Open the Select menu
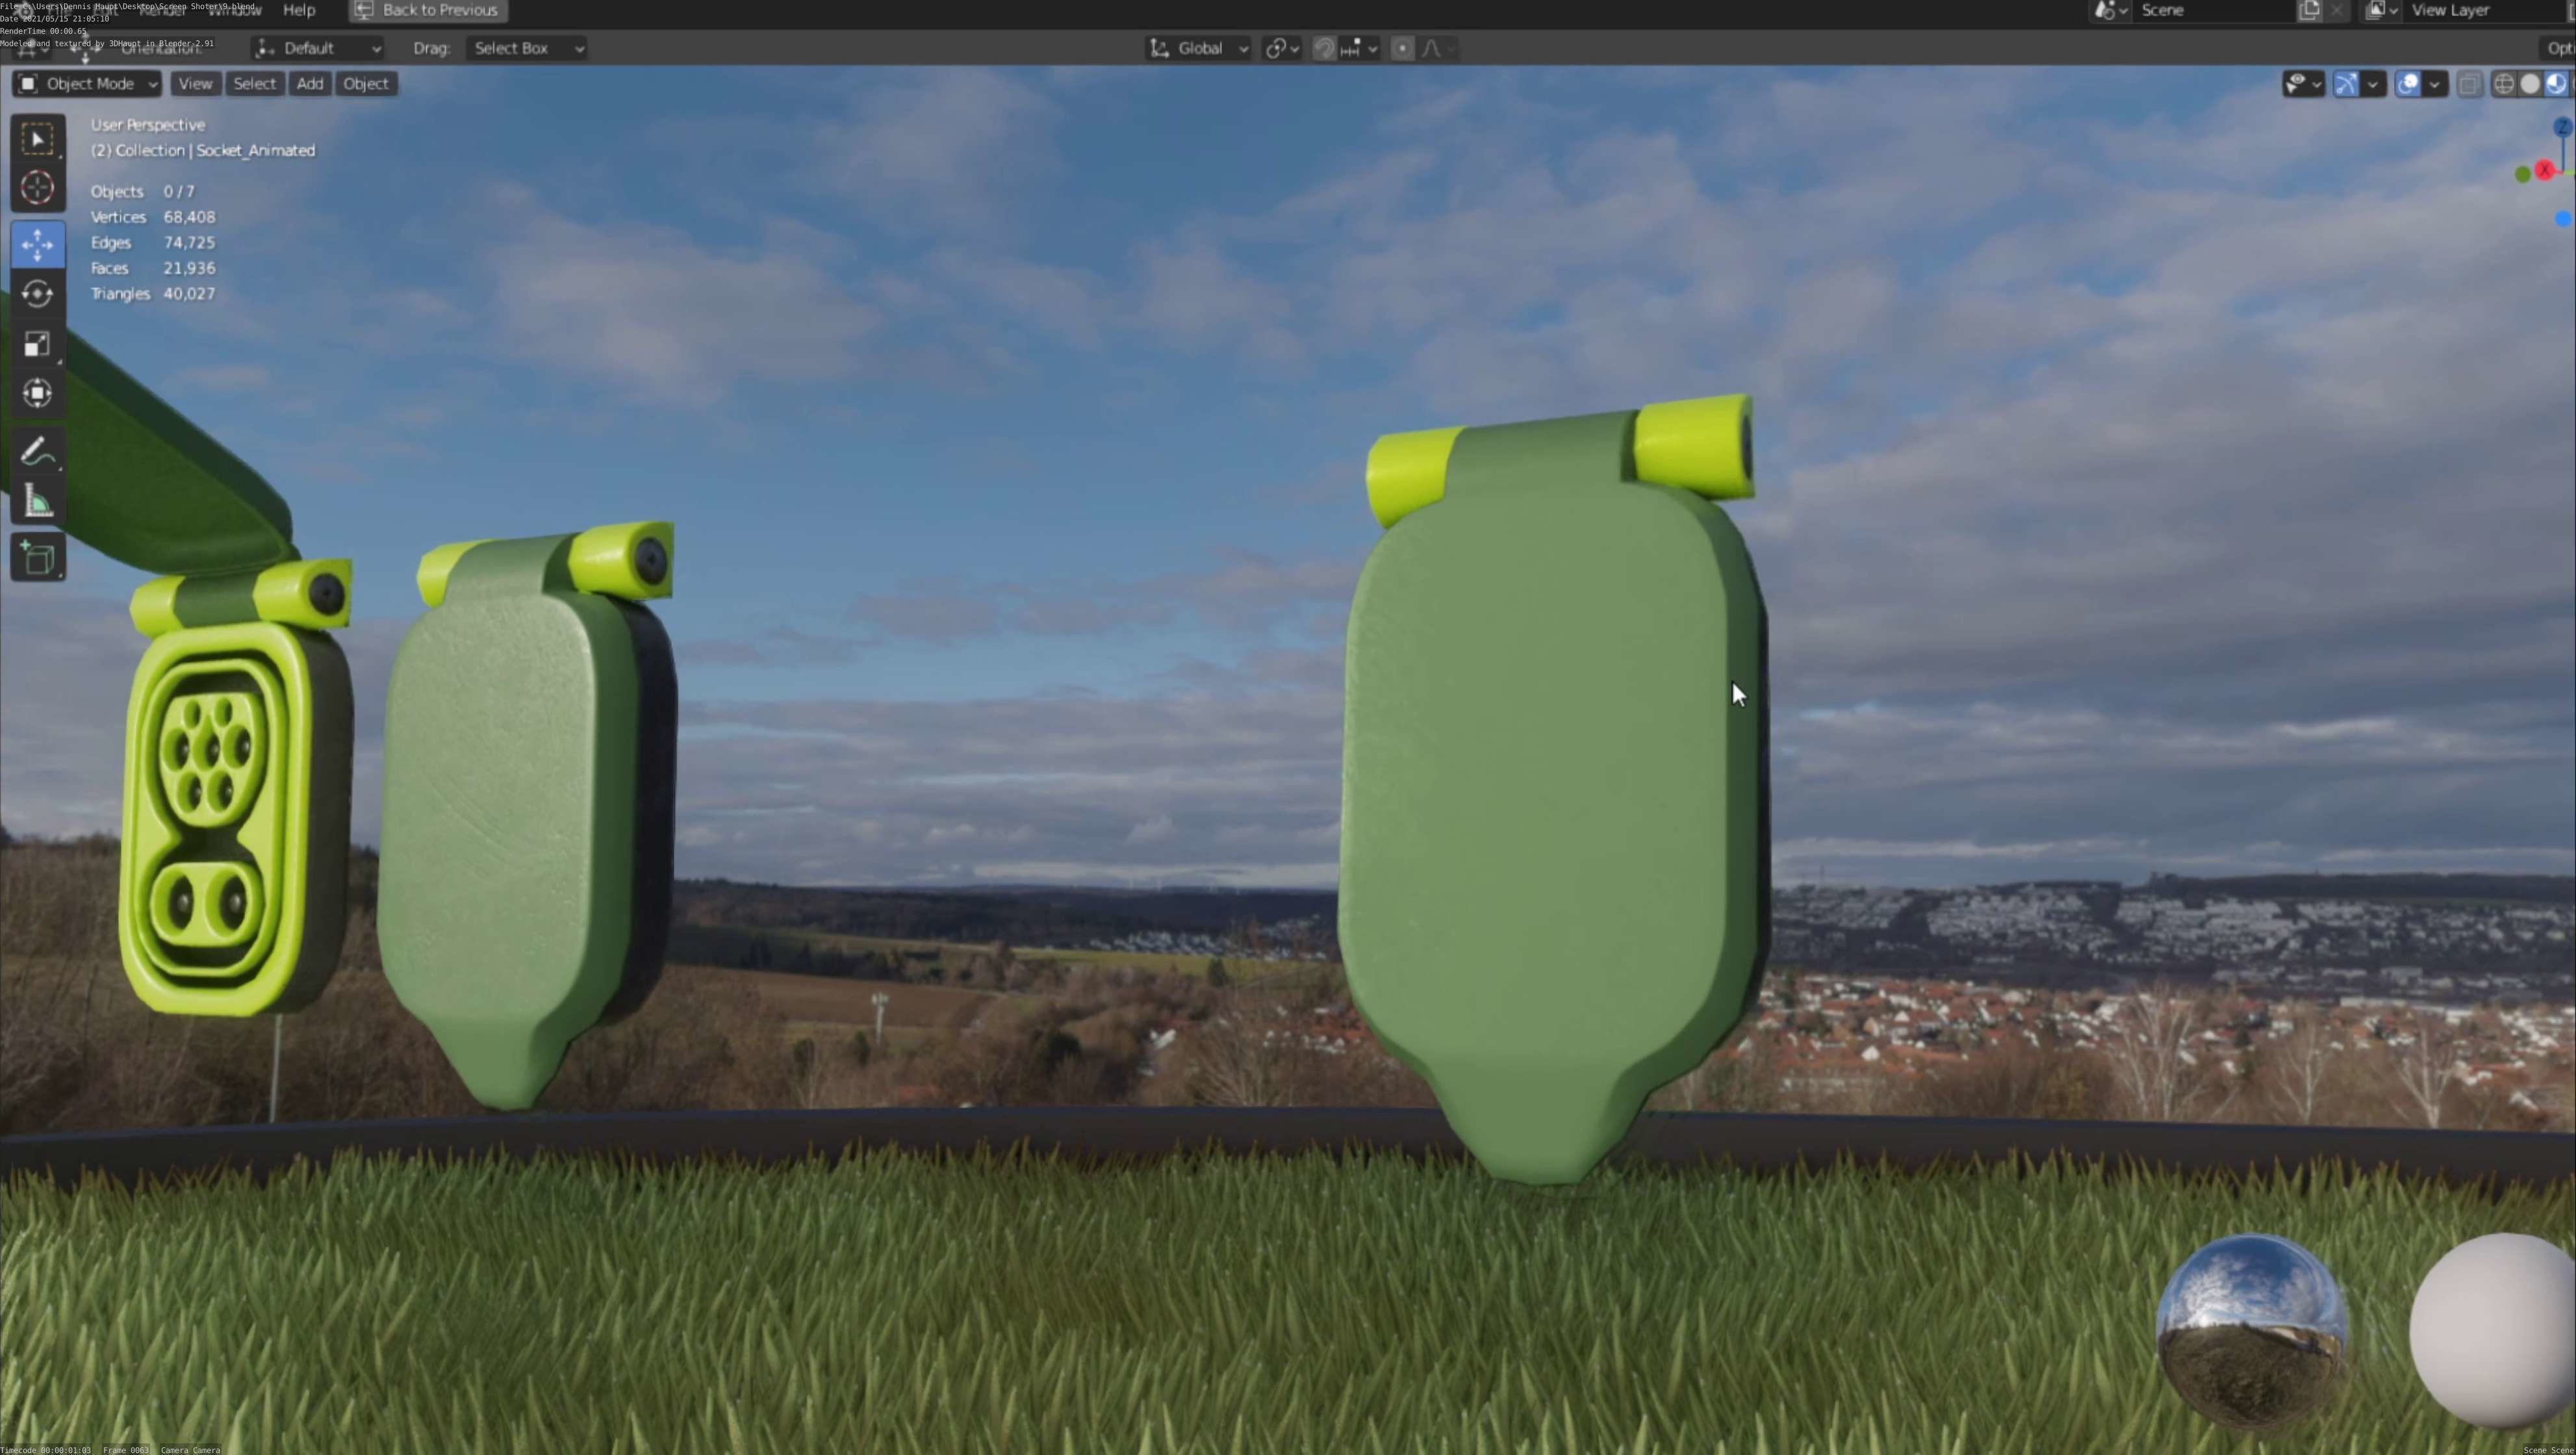 (254, 84)
